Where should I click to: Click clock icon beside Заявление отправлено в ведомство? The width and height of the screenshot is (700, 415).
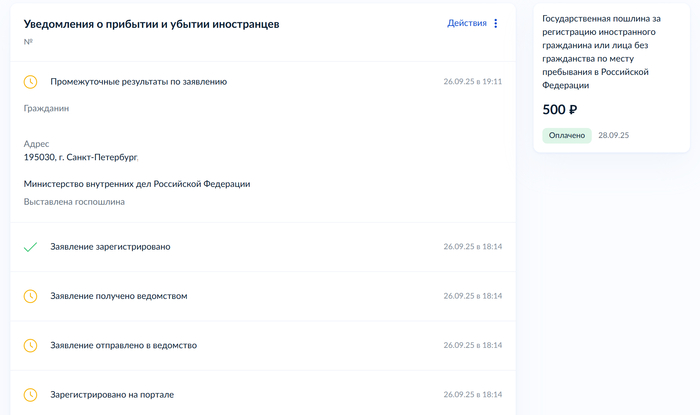(30, 345)
